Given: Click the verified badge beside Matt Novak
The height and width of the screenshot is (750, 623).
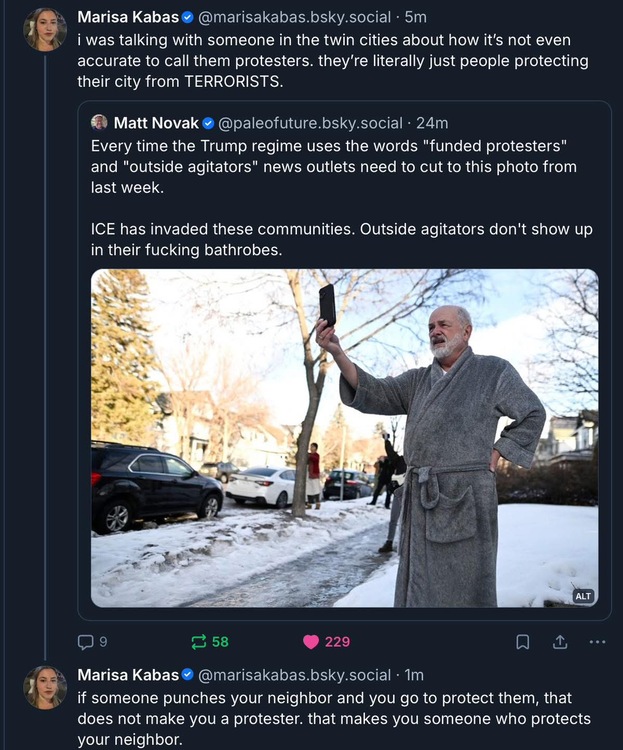Looking at the screenshot, I should [208, 123].
